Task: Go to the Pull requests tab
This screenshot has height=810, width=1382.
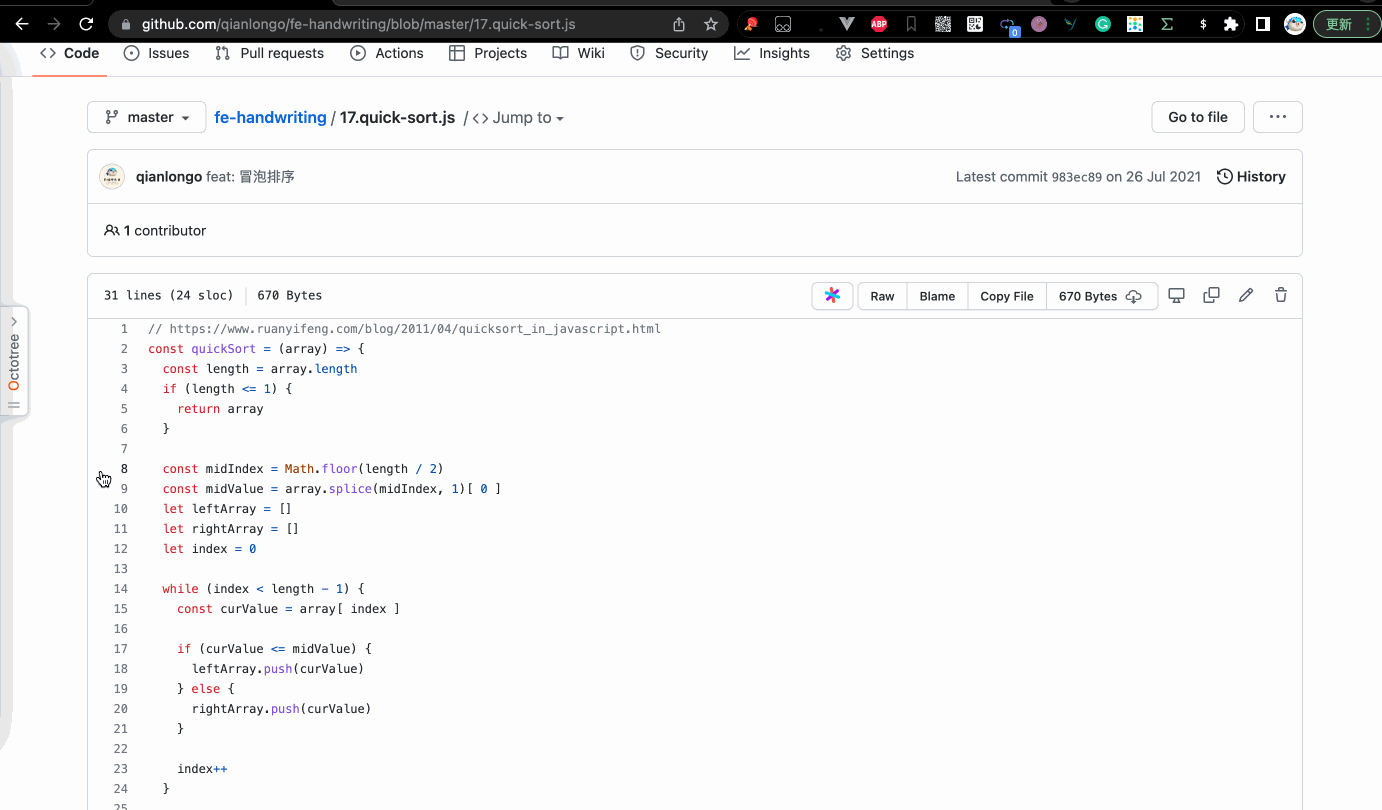Action: (270, 53)
